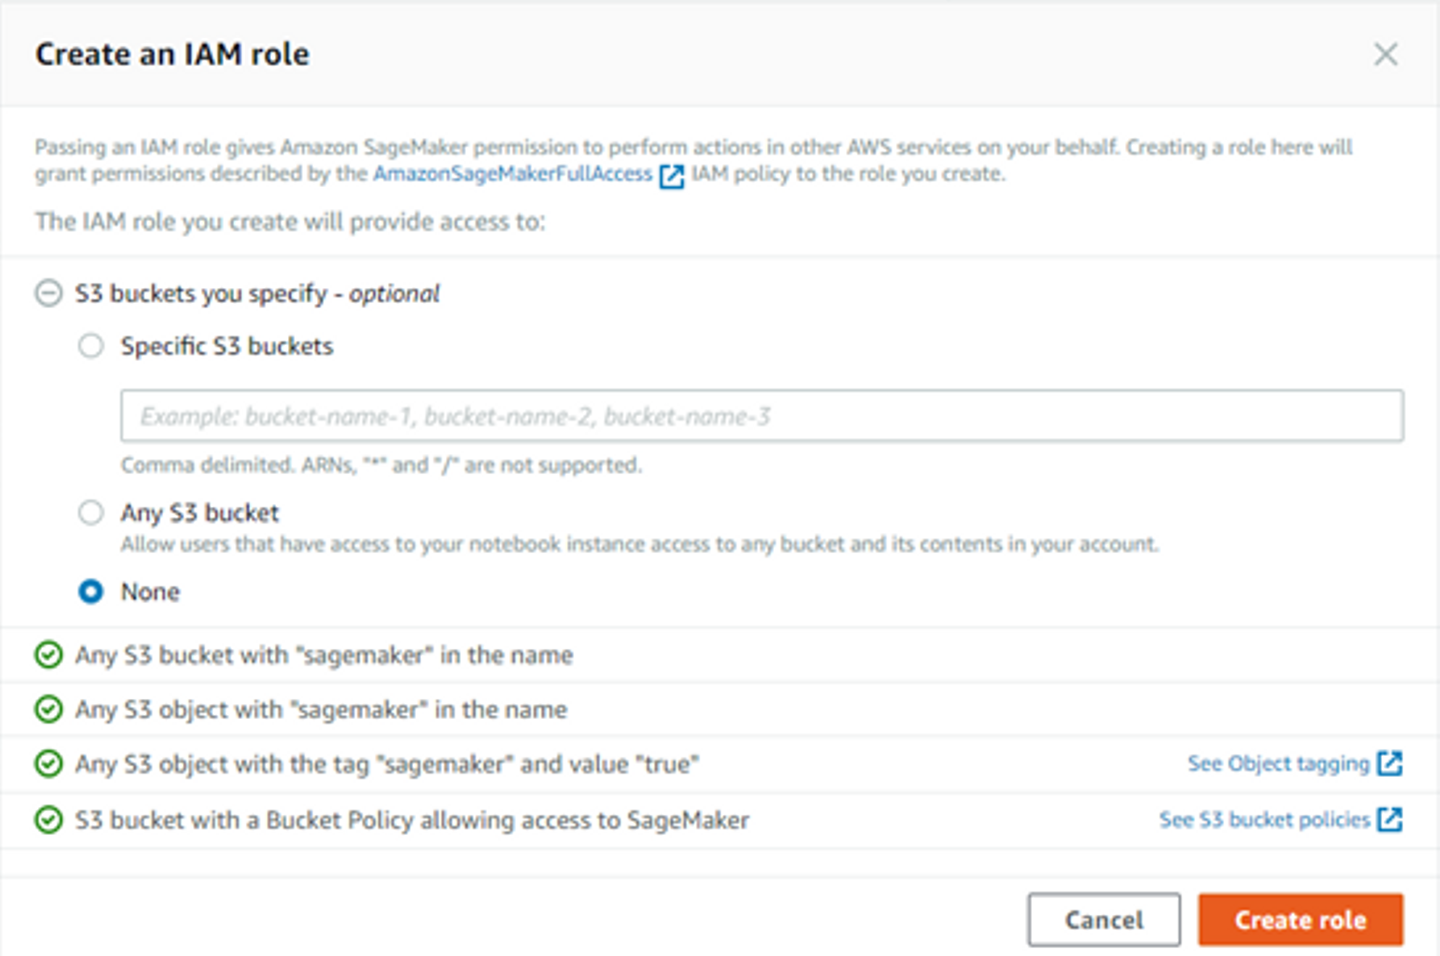1440x956 pixels.
Task: Open the See Object tagging link
Action: tap(1278, 764)
